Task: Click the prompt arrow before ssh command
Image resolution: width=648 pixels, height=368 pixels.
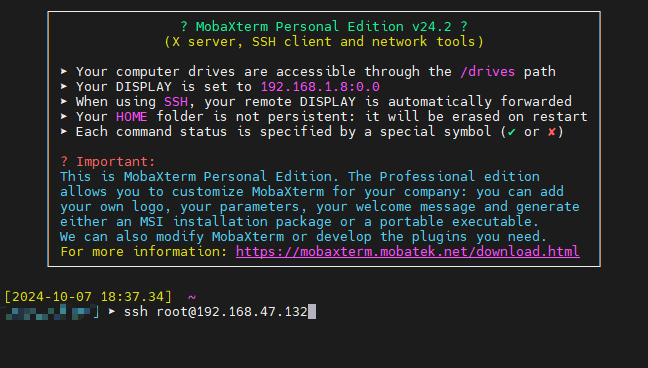Action: click(x=112, y=311)
